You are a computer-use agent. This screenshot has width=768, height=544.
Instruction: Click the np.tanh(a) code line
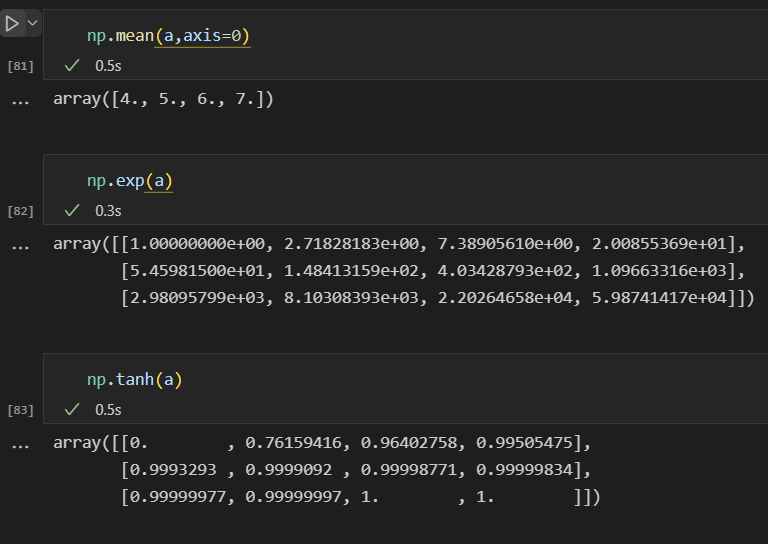coord(135,379)
